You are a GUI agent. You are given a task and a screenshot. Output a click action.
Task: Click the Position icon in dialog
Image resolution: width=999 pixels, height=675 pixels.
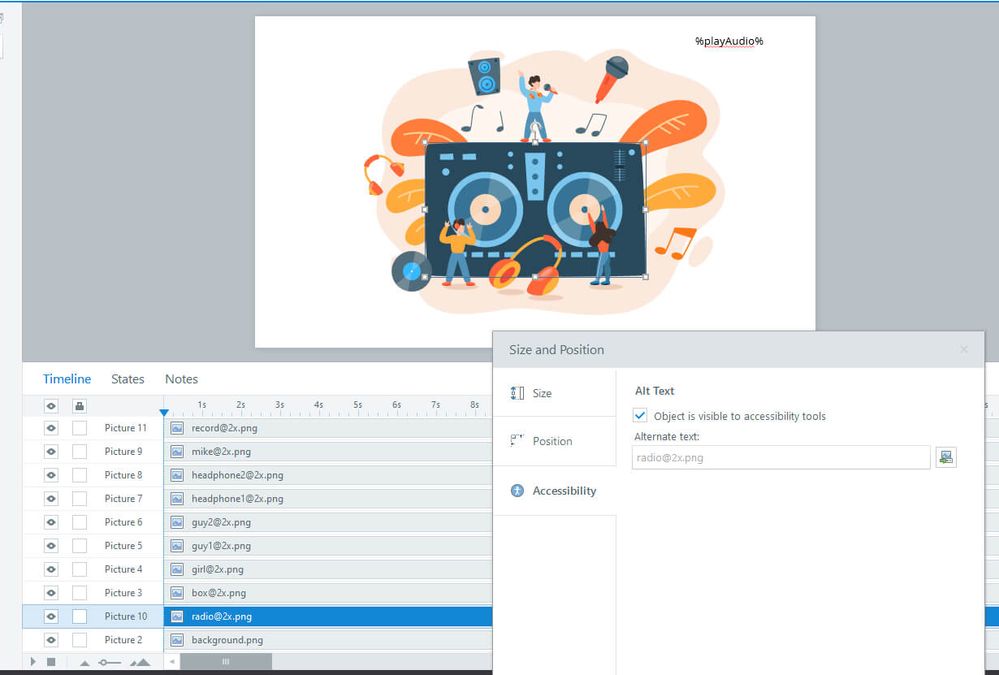517,440
